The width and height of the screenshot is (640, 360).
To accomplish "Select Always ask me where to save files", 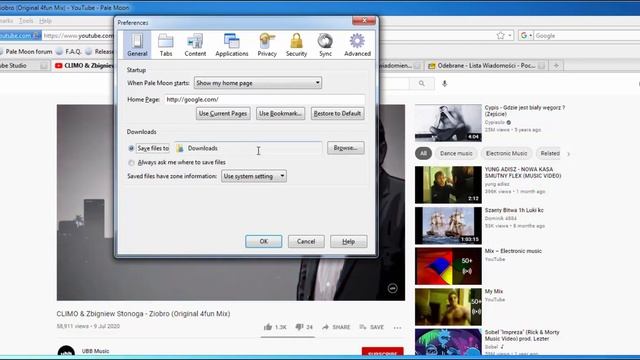I will [x=131, y=162].
